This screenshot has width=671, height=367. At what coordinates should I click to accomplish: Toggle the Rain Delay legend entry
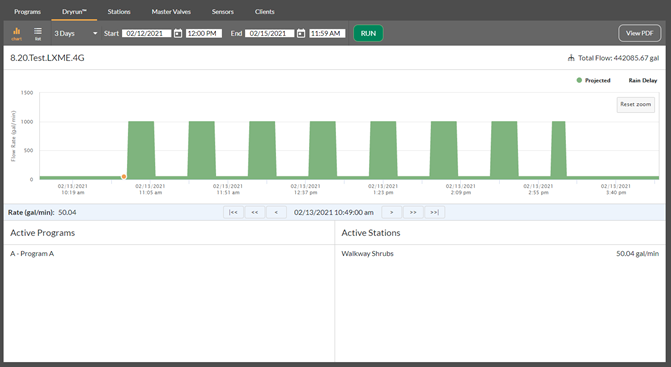[x=642, y=80]
